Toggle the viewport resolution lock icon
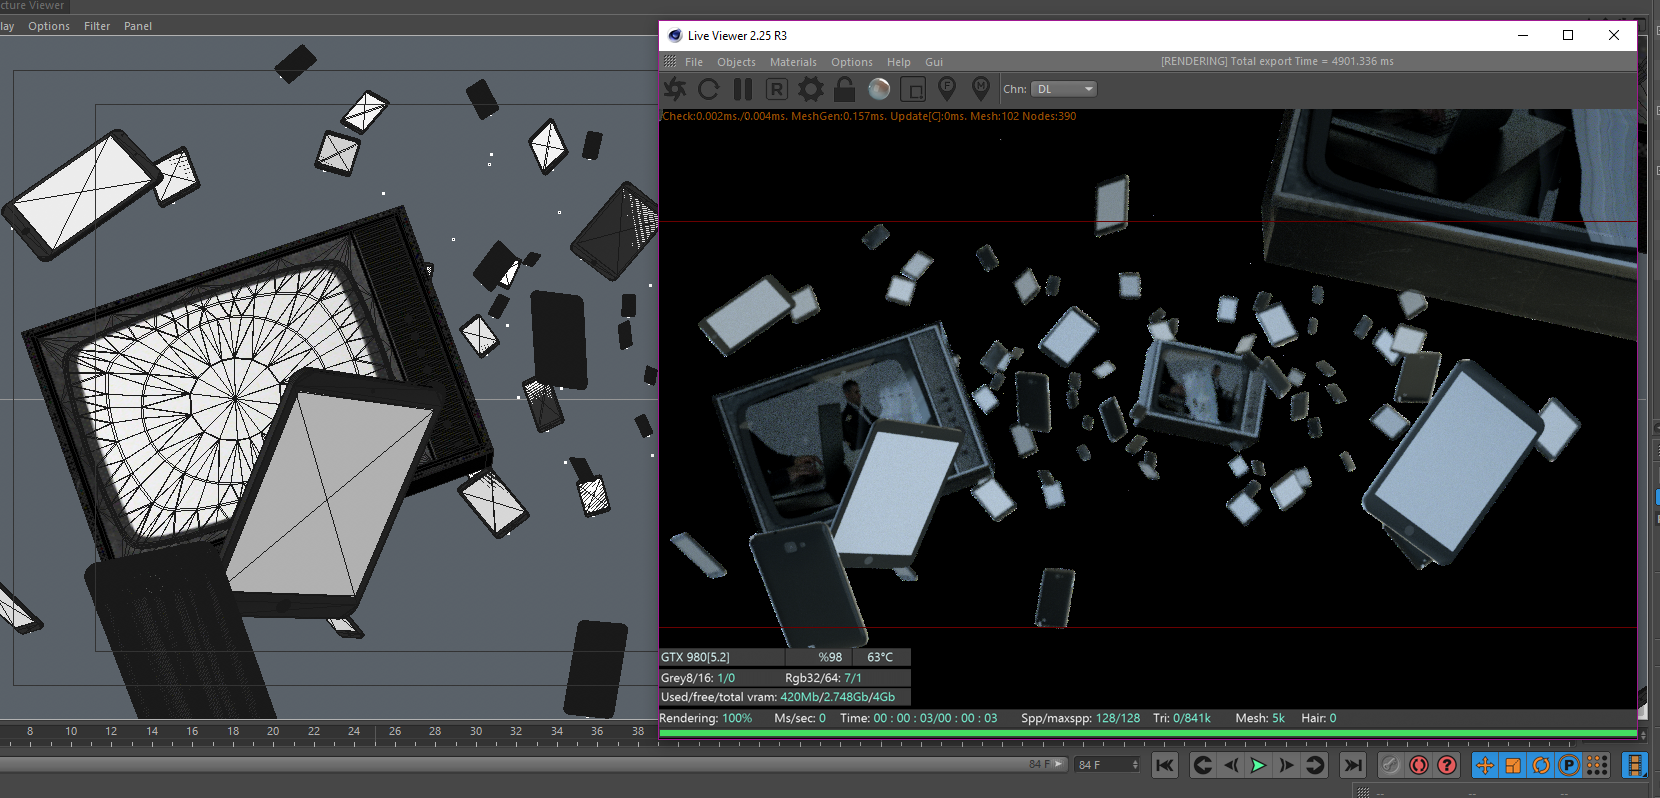Image resolution: width=1660 pixels, height=798 pixels. point(845,89)
